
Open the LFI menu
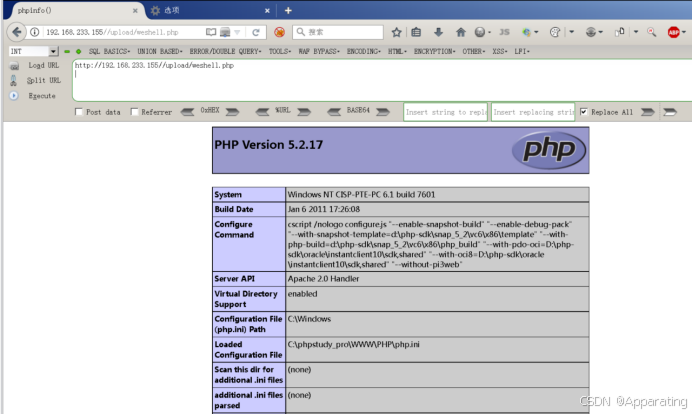pyautogui.click(x=522, y=52)
